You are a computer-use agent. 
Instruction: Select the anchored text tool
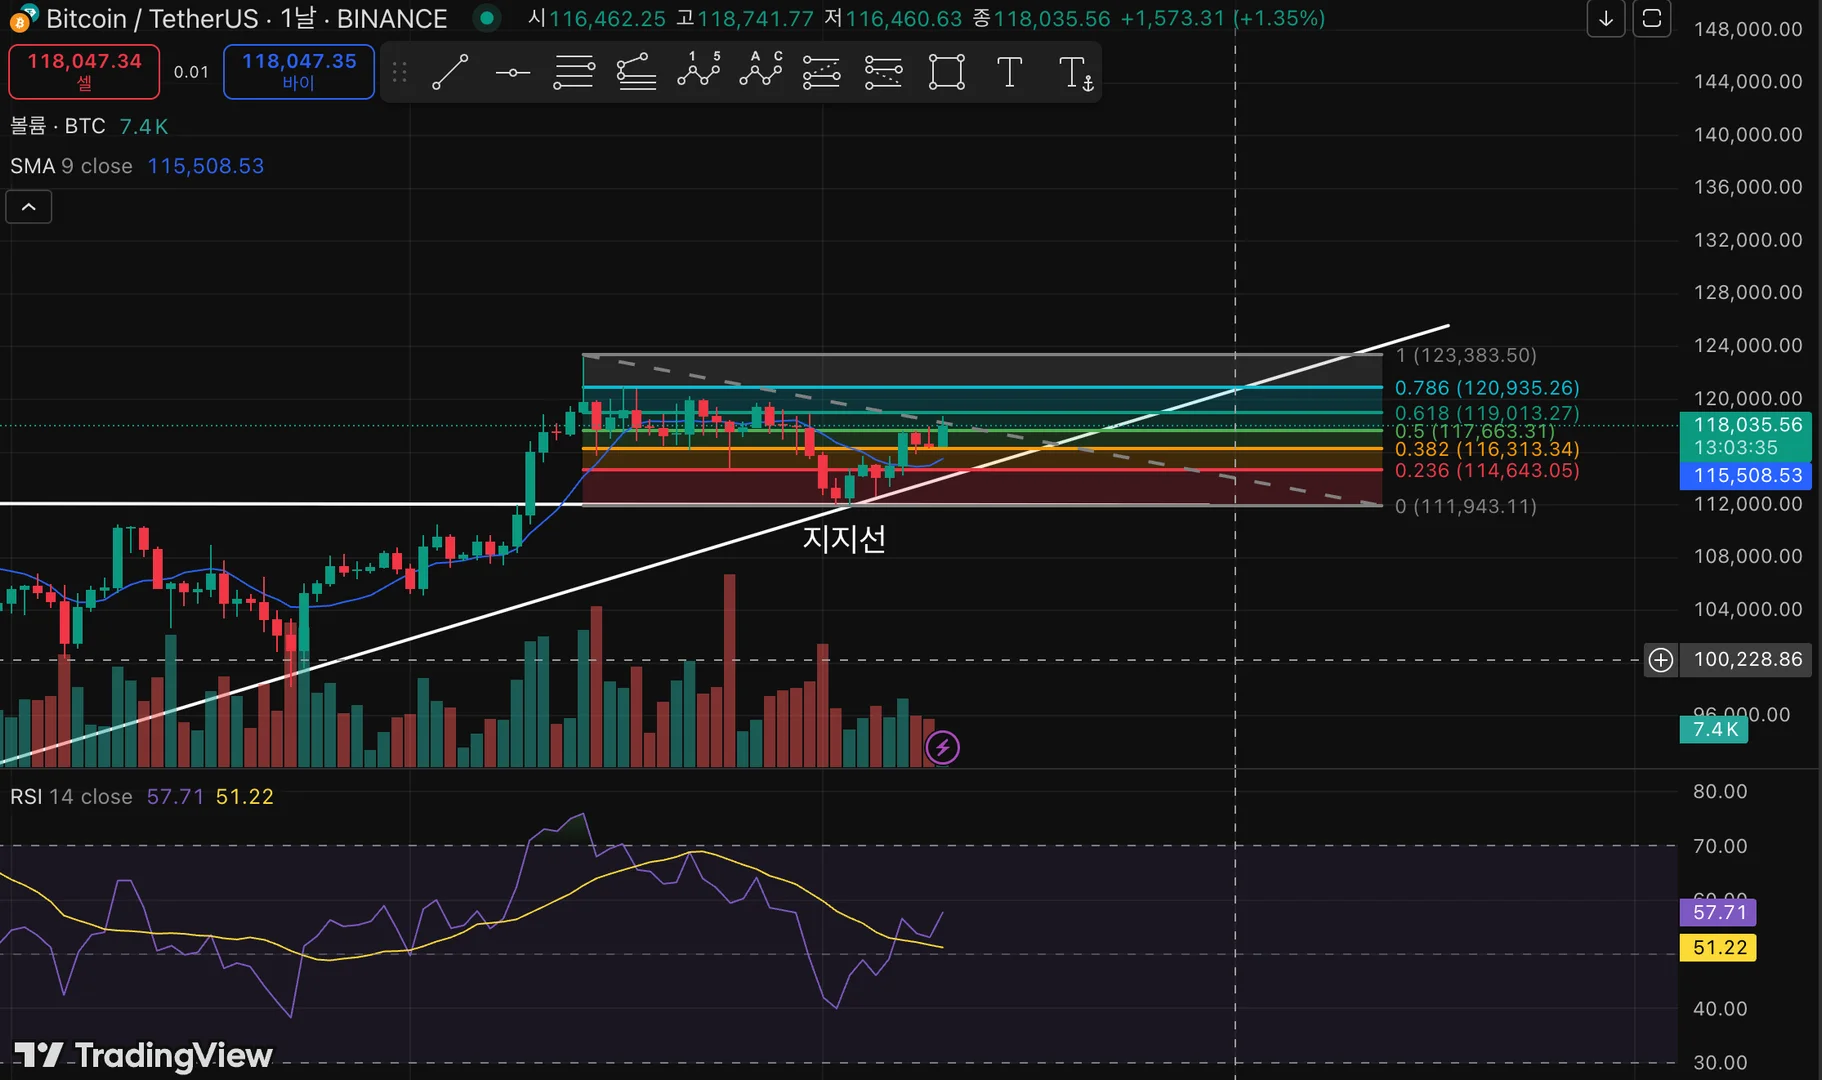[x=1076, y=73]
